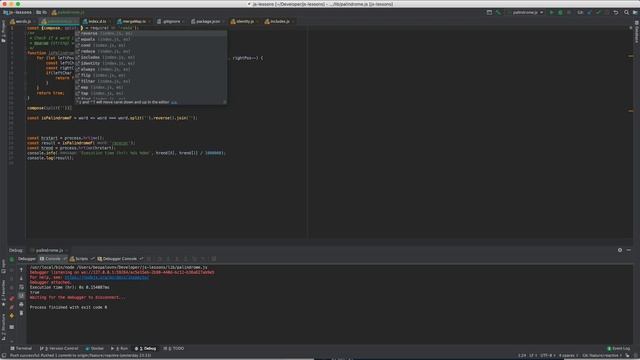Choose 'reverse' from the completion popup

(x=151, y=33)
